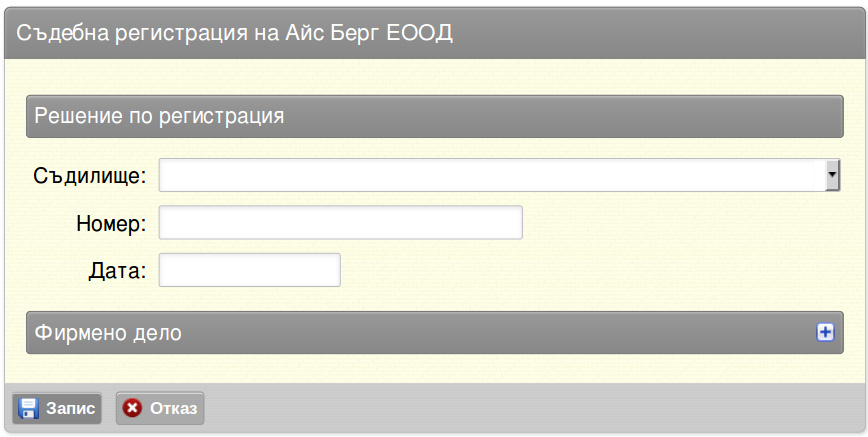
Task: Open the Съдилище dropdown arrow
Action: pos(832,175)
